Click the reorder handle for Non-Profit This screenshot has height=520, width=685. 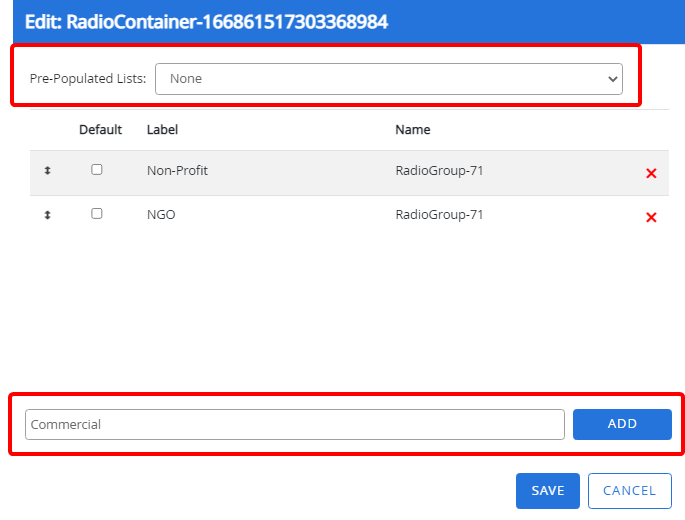pyautogui.click(x=47, y=171)
